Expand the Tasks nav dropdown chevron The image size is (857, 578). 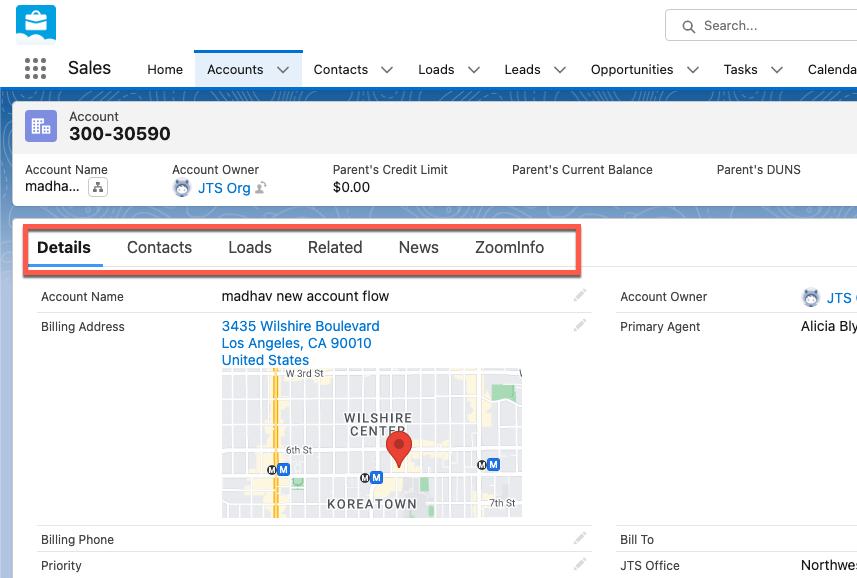(x=777, y=70)
